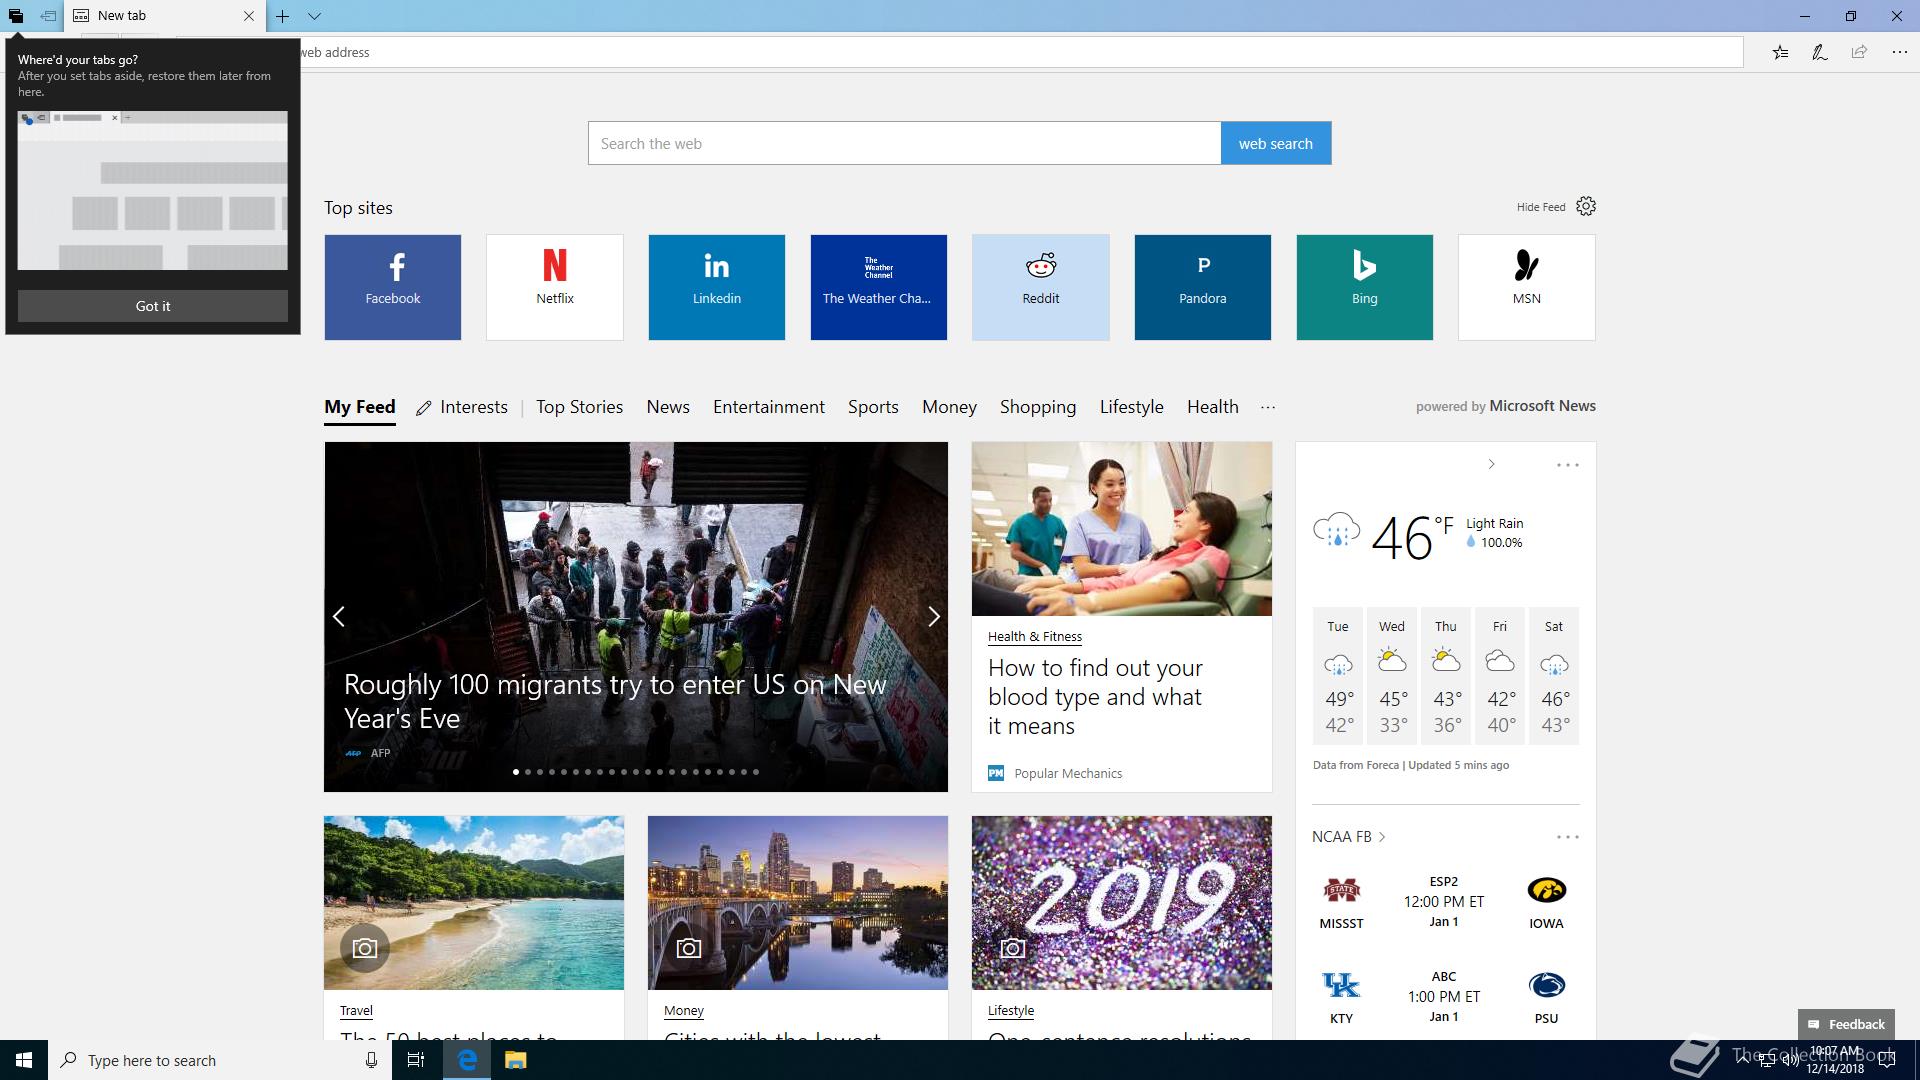Image resolution: width=1920 pixels, height=1080 pixels.
Task: Expand the NCAA FB section
Action: click(1349, 837)
